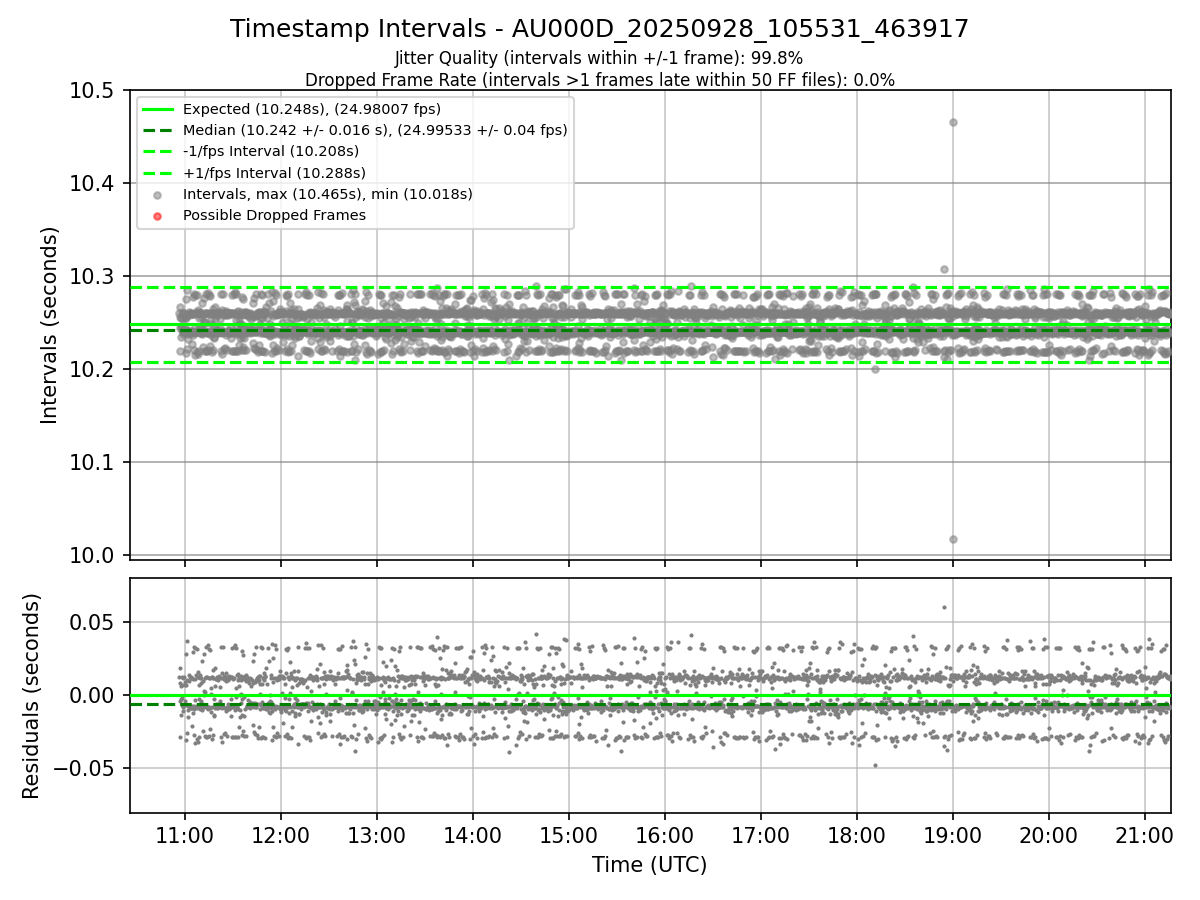The width and height of the screenshot is (1200, 900).
Task: Click the 'Possible Dropped Frames' legend entry
Action: [x=274, y=215]
